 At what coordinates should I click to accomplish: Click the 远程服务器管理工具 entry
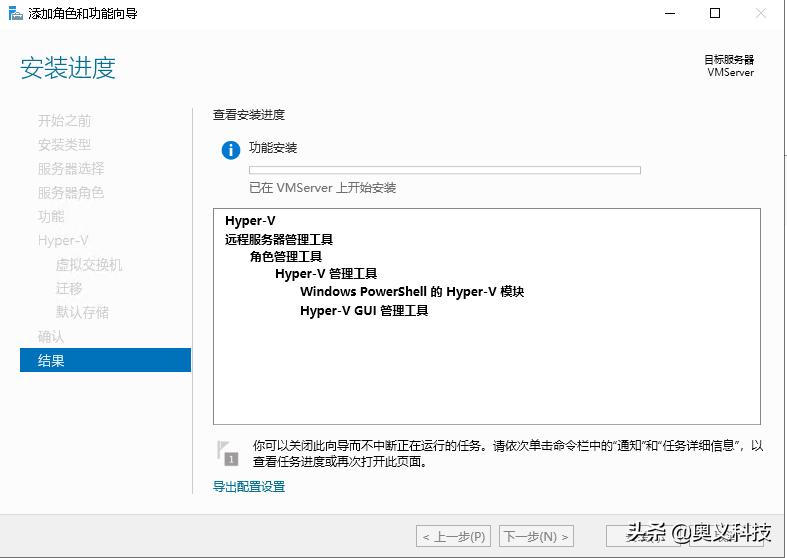coord(279,239)
